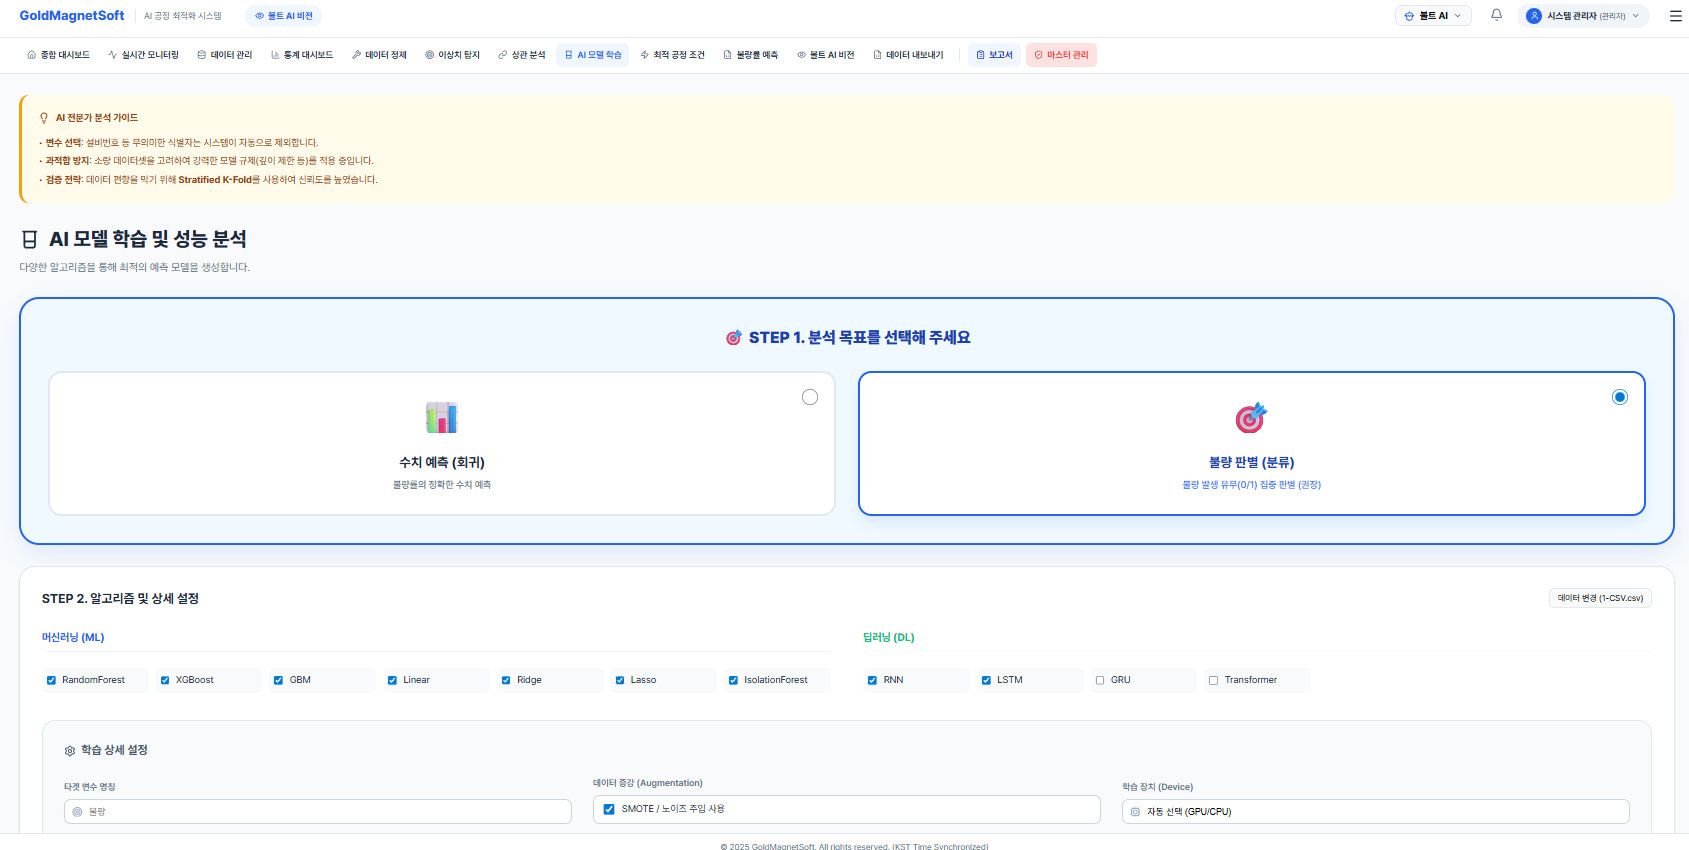Open the 마스터 관리 button
Image resolution: width=1689 pixels, height=850 pixels.
1061,55
